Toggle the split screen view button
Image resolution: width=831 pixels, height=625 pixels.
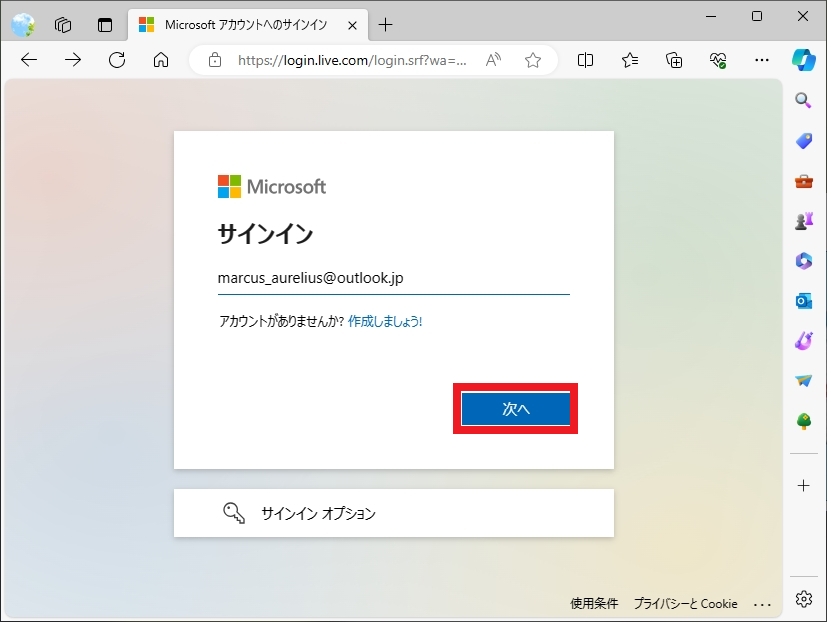tap(586, 60)
